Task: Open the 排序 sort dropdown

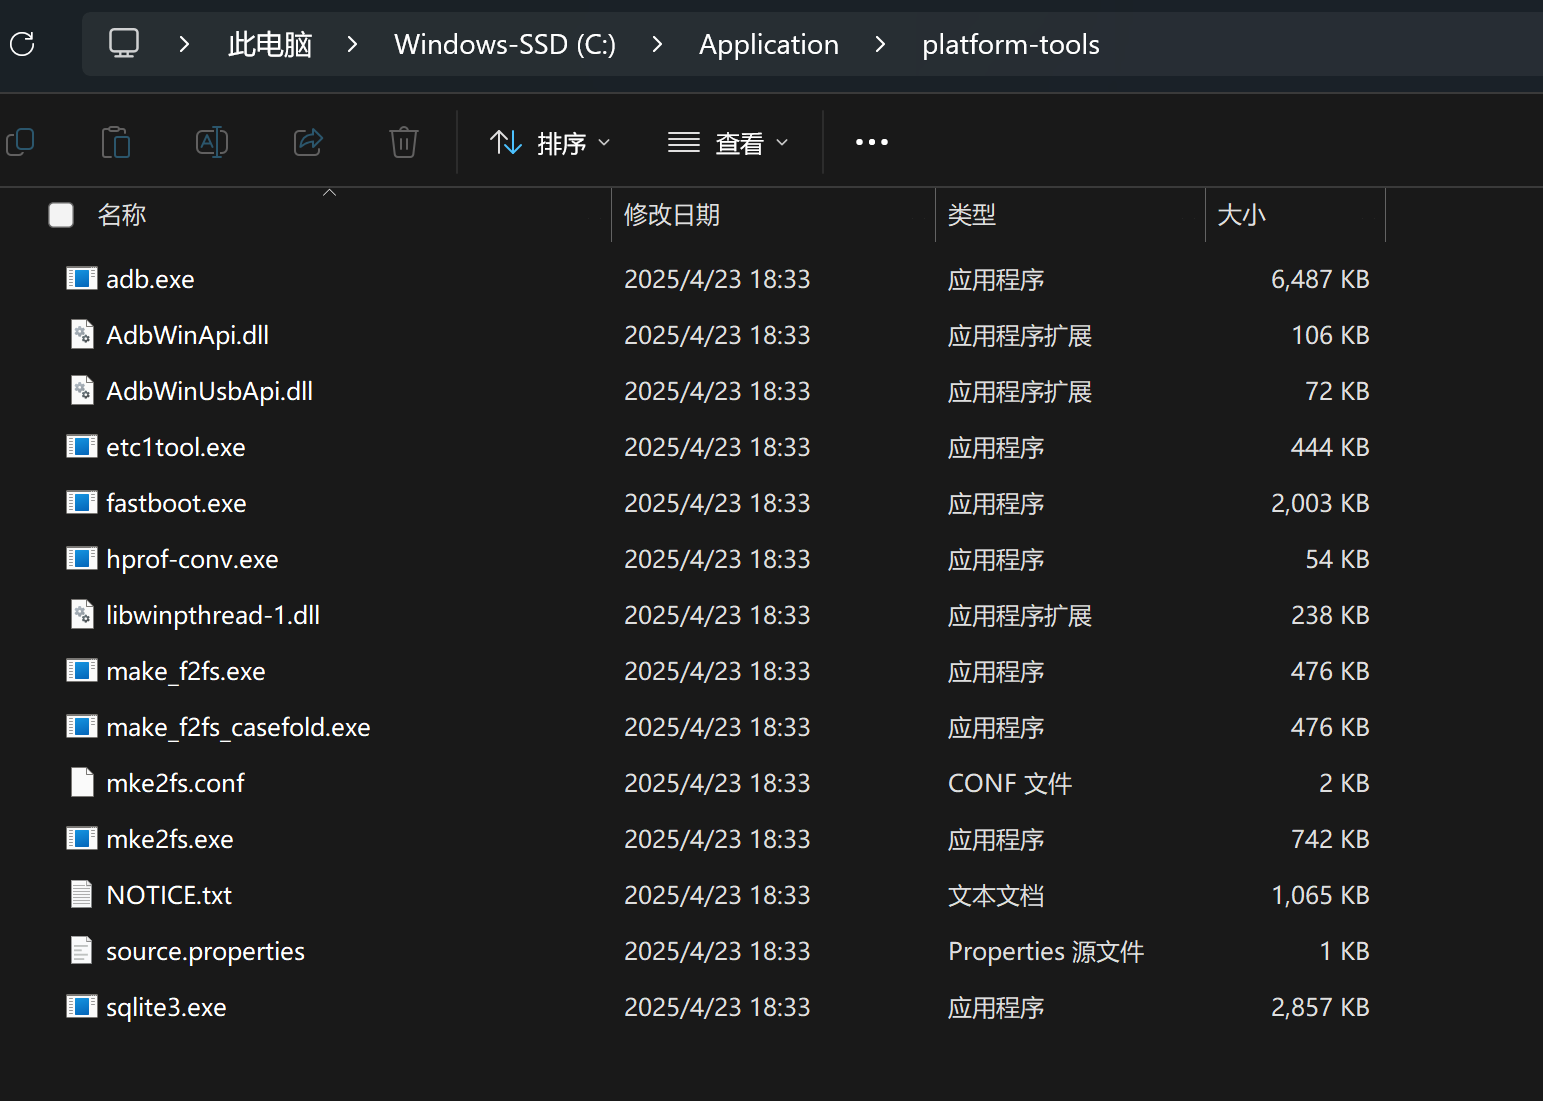Action: pyautogui.click(x=550, y=143)
